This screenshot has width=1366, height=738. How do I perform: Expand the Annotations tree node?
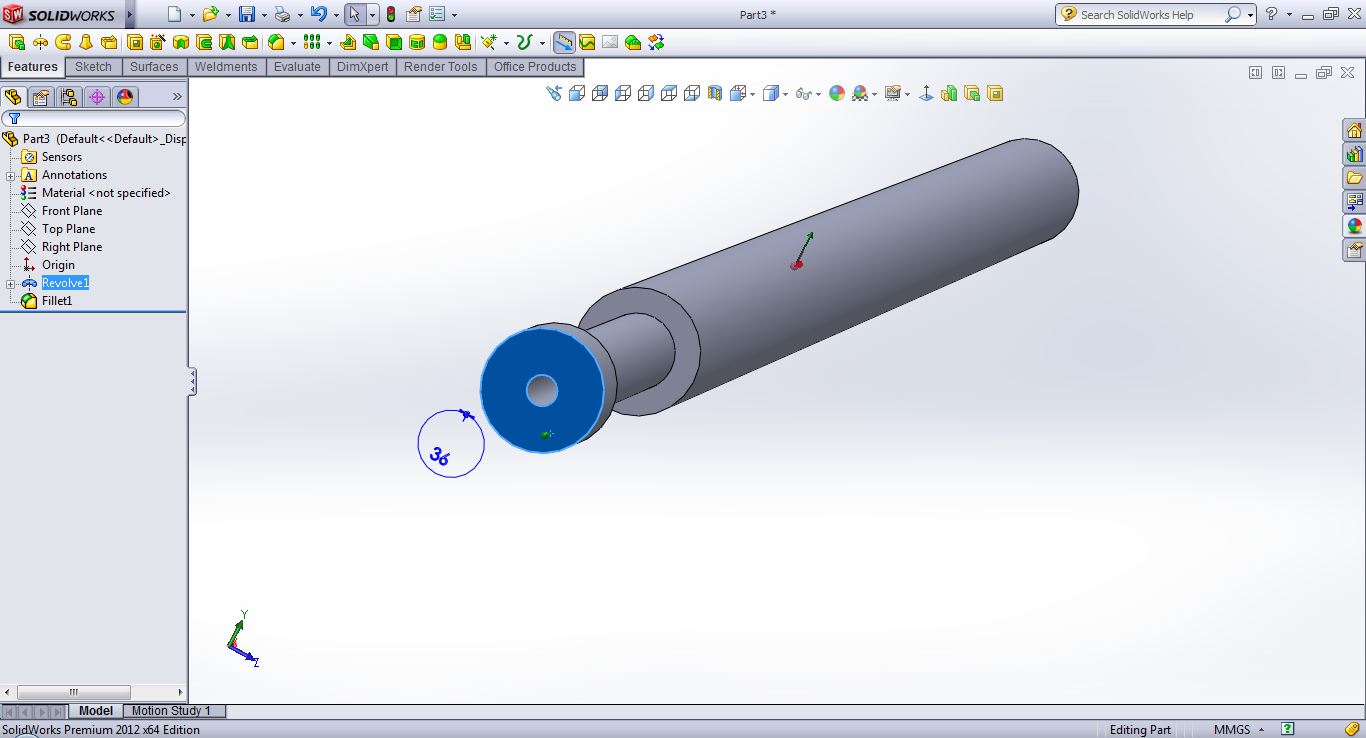[10, 176]
